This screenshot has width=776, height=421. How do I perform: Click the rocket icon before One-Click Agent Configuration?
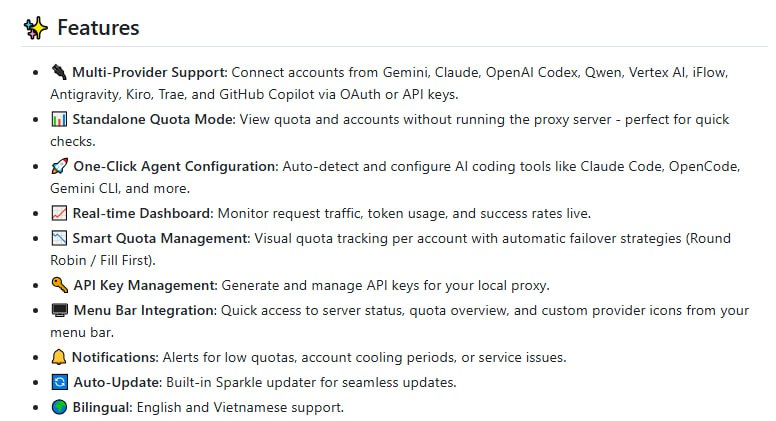click(58, 166)
